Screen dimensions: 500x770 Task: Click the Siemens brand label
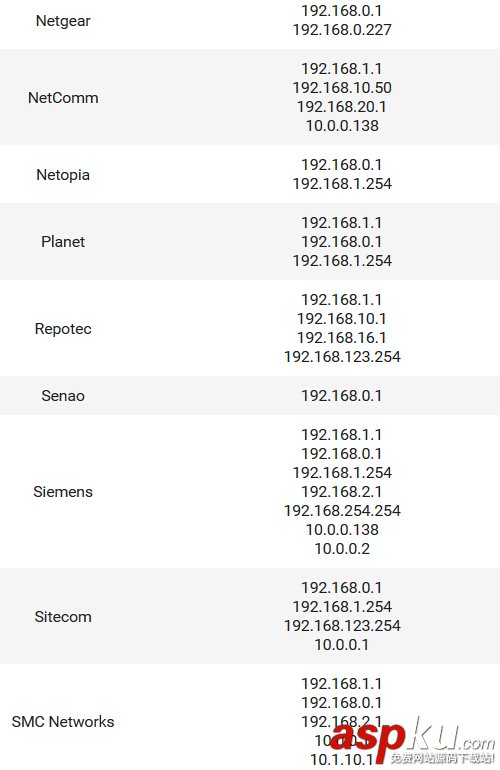[x=63, y=492]
